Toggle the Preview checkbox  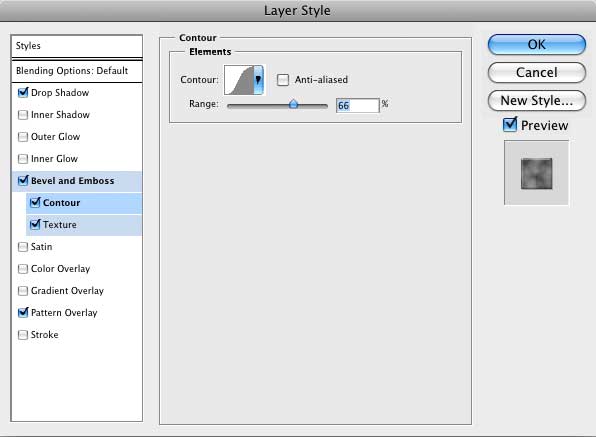coord(510,125)
